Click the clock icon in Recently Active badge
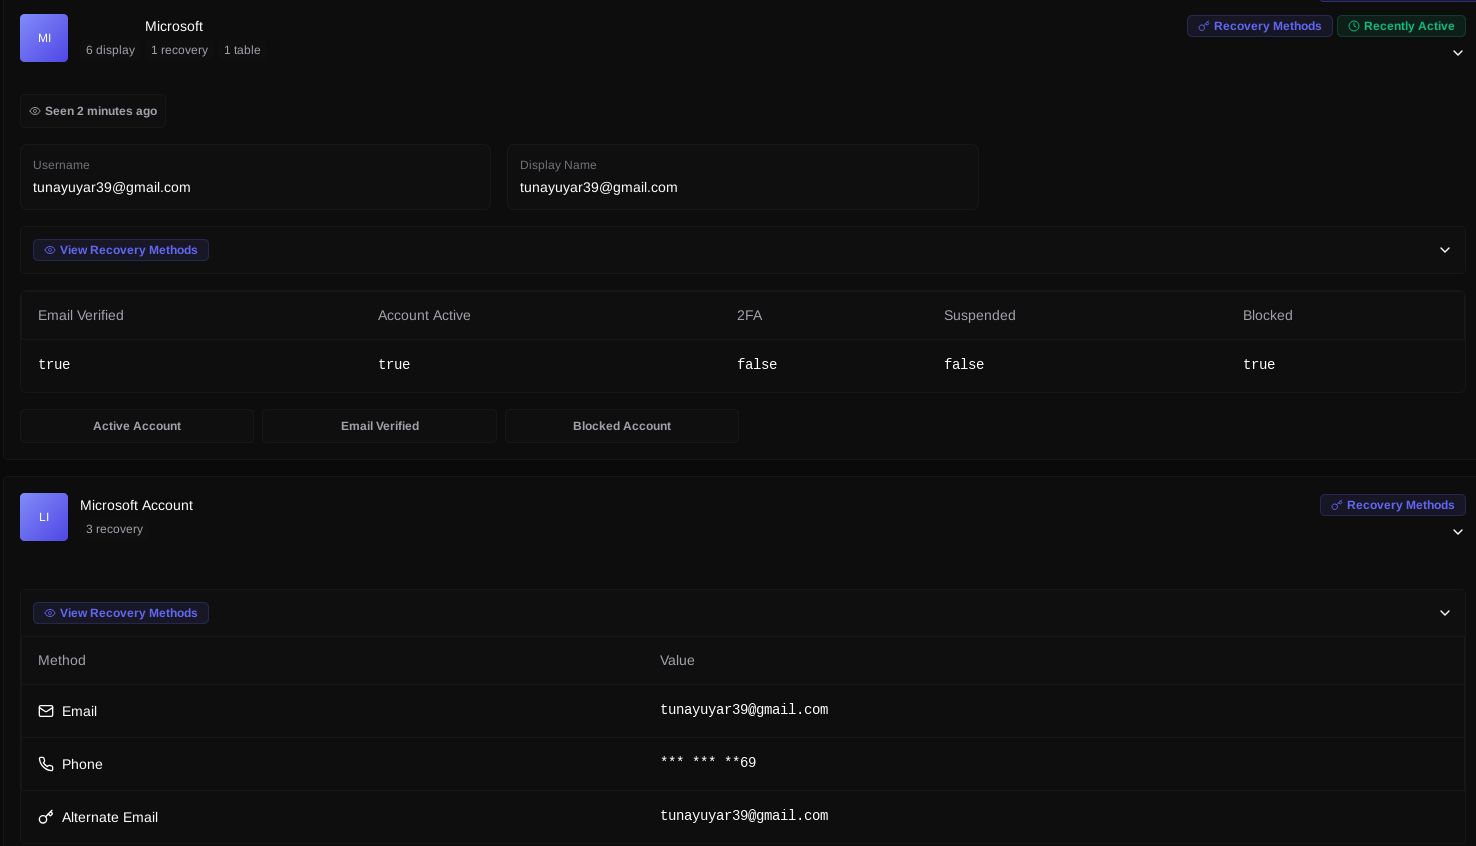 click(1354, 26)
